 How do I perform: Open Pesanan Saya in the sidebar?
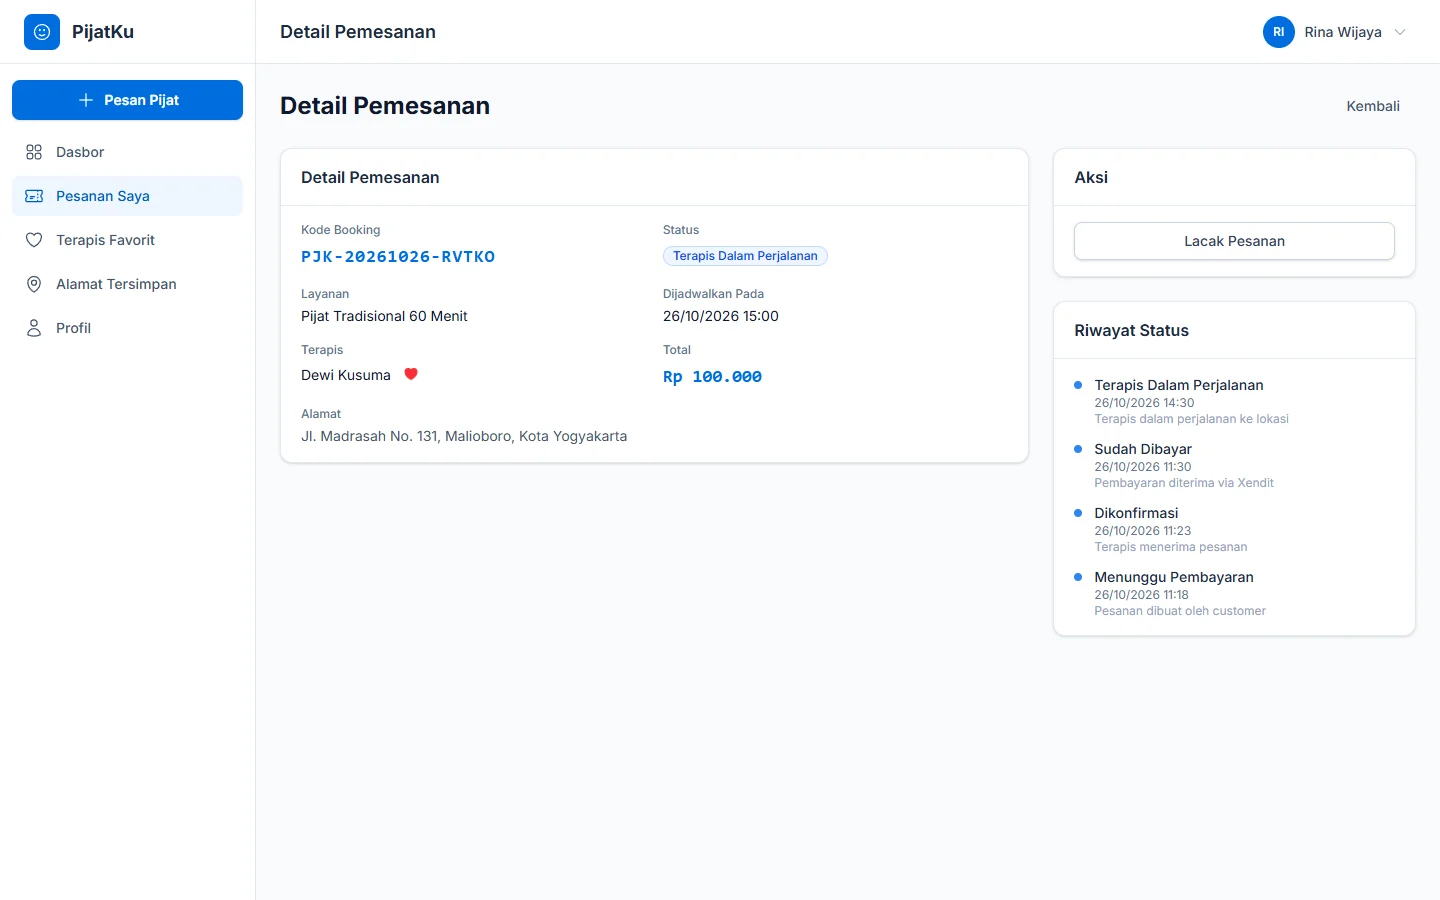pyautogui.click(x=127, y=196)
